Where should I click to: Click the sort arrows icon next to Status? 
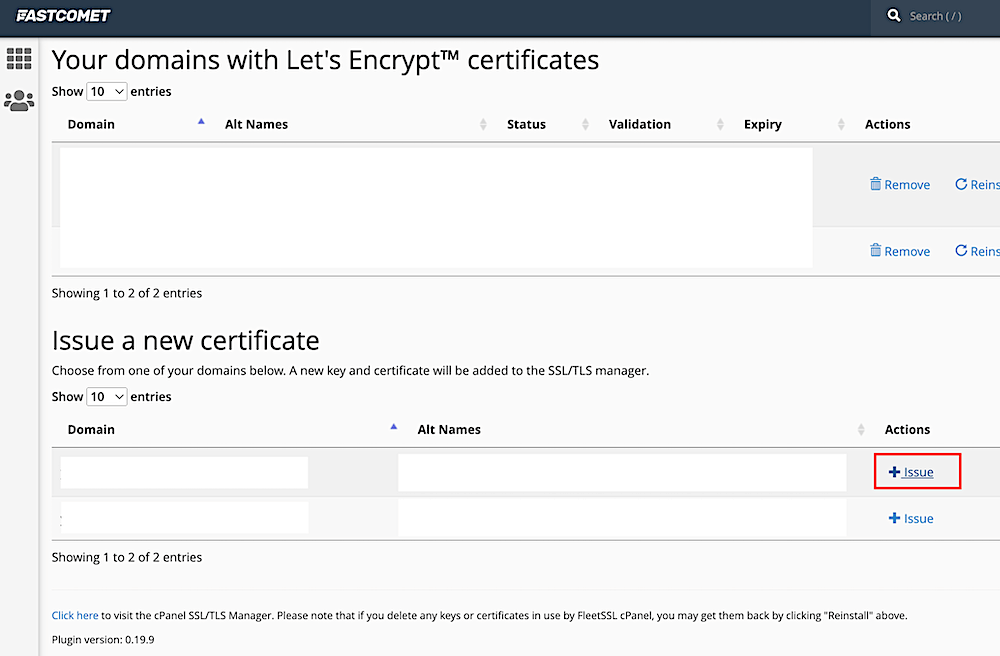pyautogui.click(x=585, y=124)
